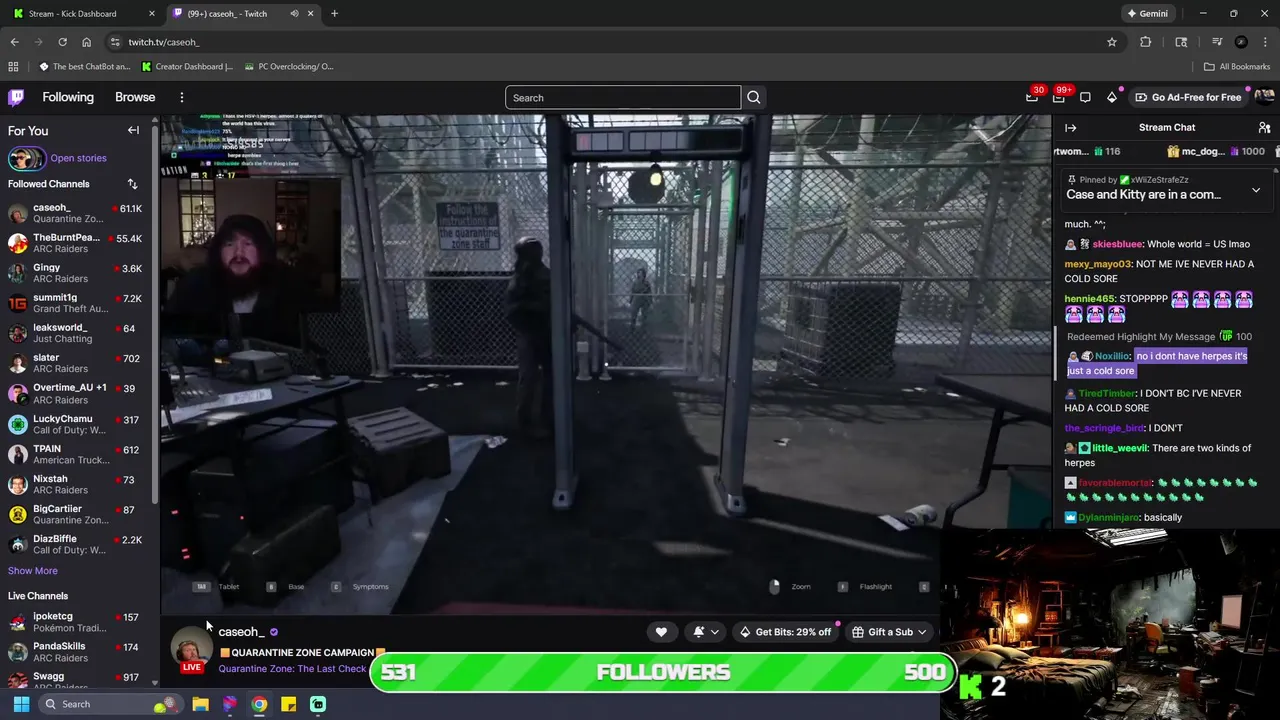Open Twitch user avatar menu

point(1264,97)
